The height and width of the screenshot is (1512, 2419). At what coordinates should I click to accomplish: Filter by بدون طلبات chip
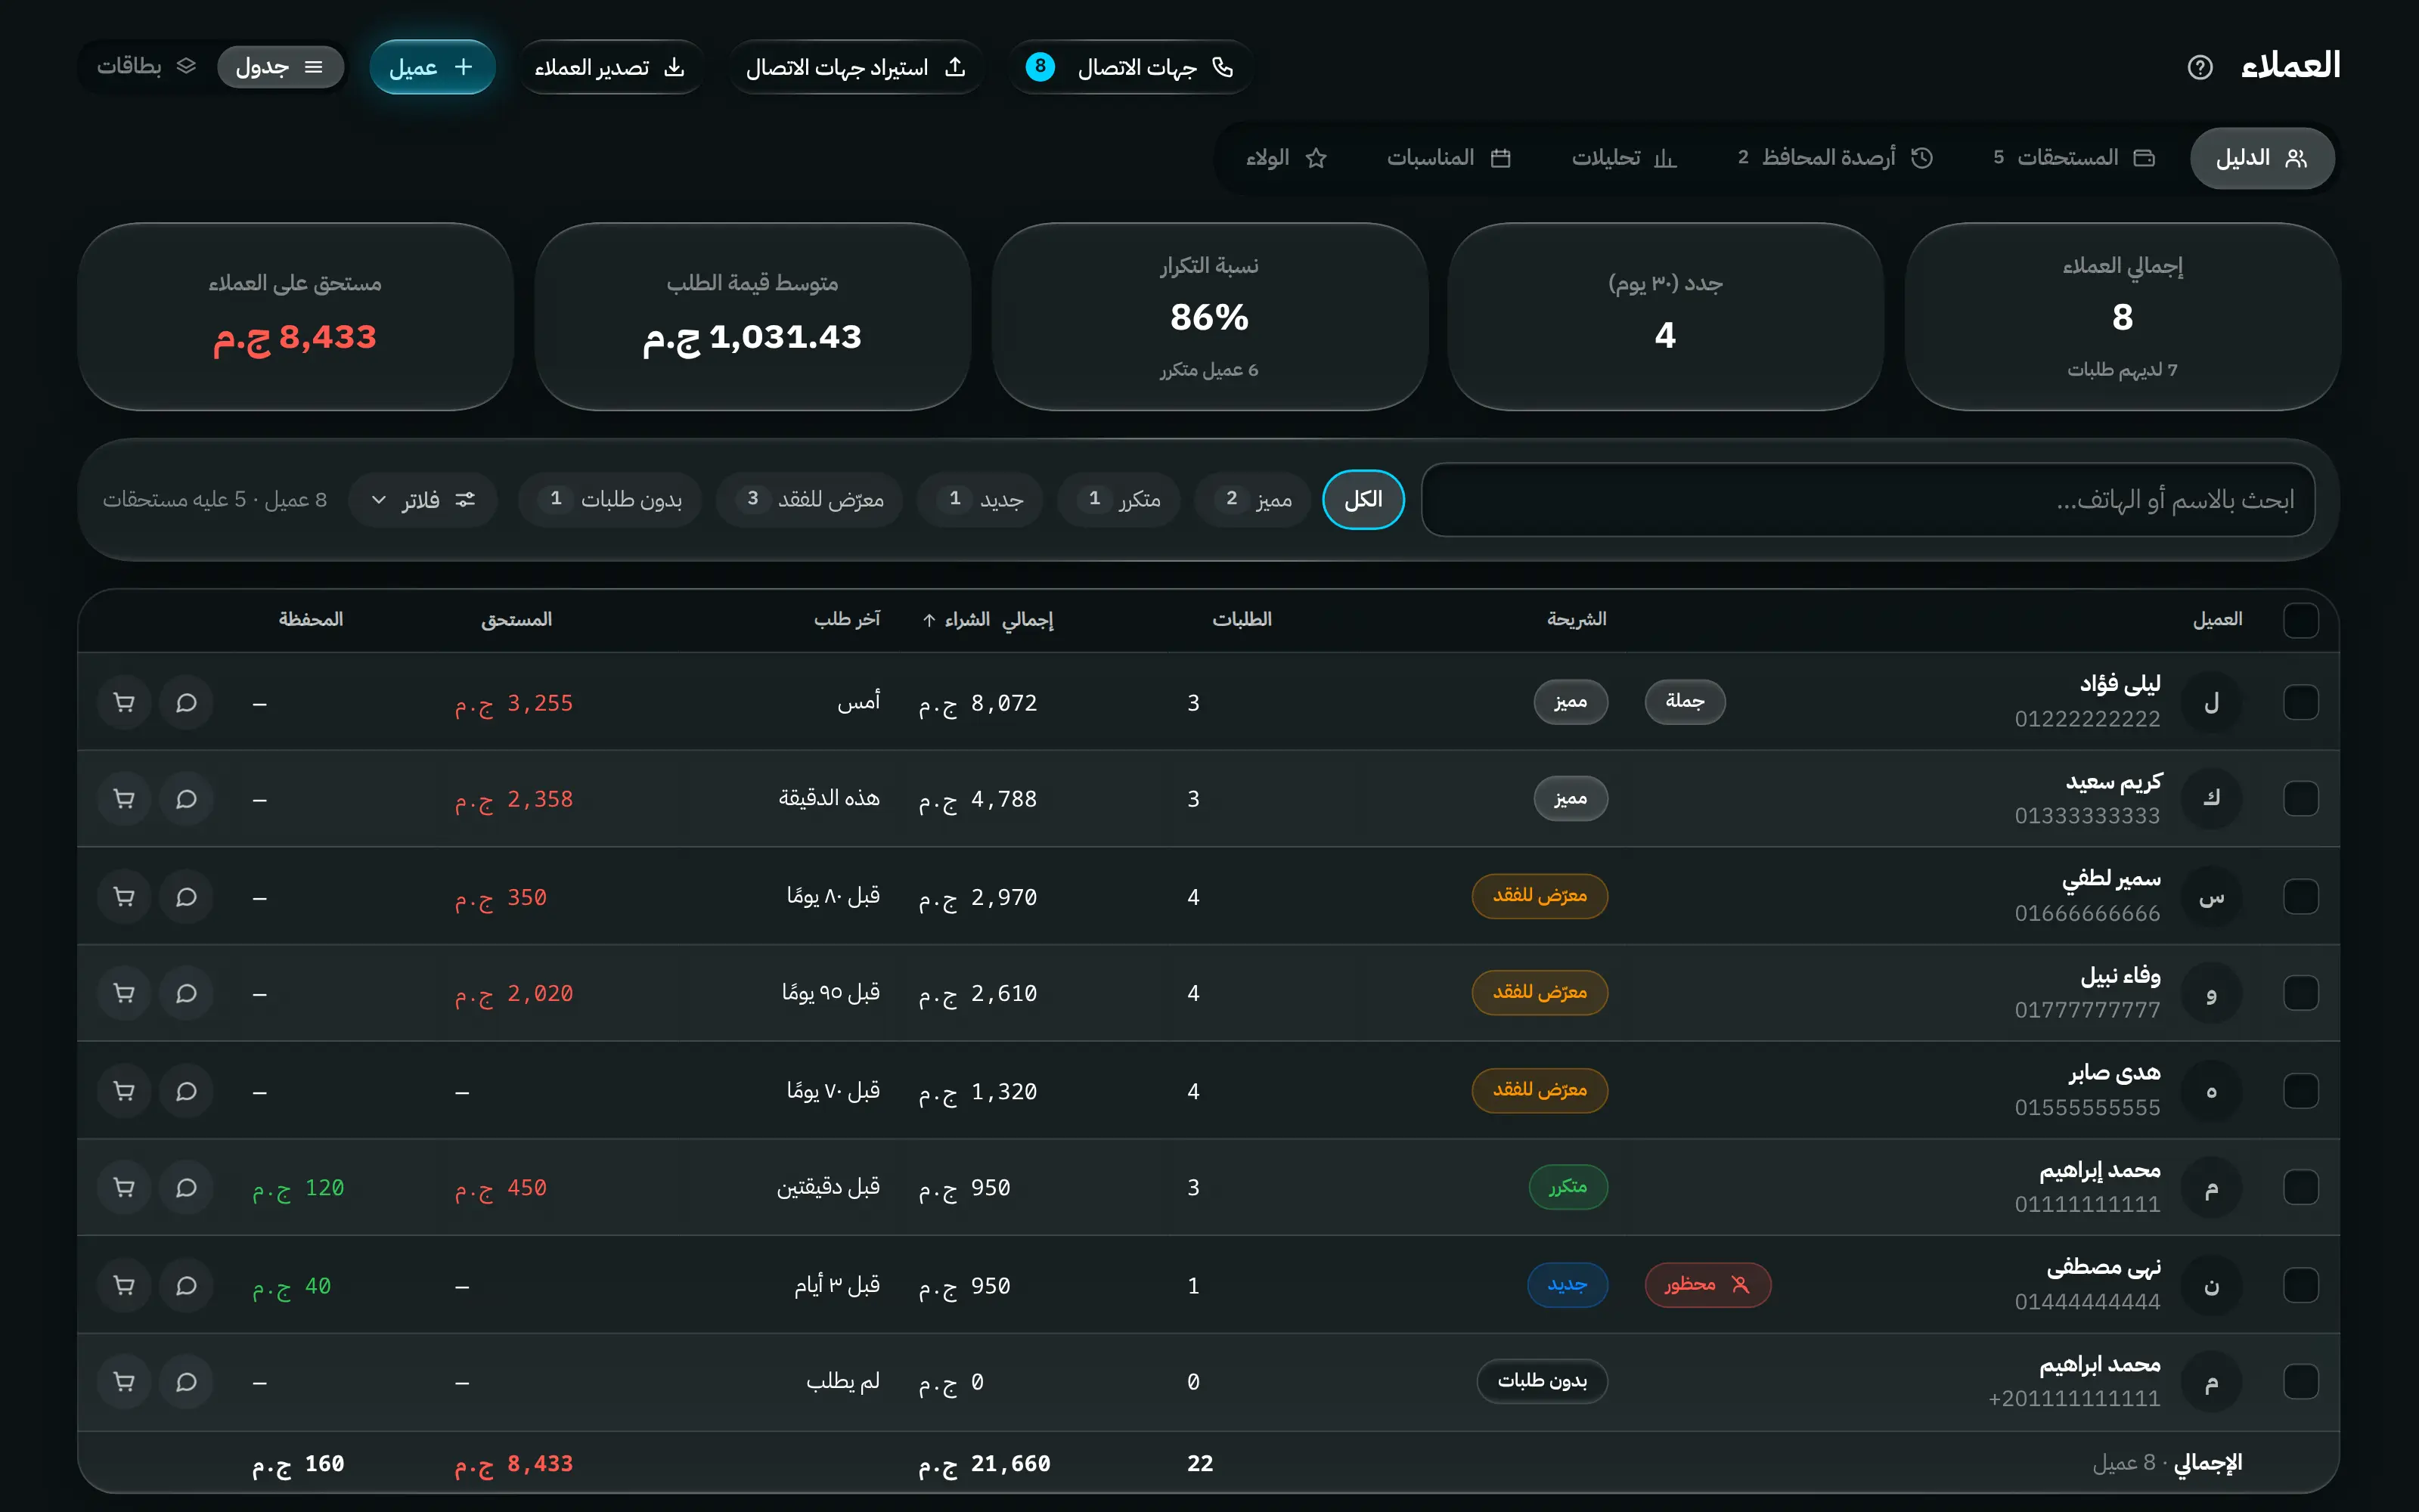[x=610, y=500]
